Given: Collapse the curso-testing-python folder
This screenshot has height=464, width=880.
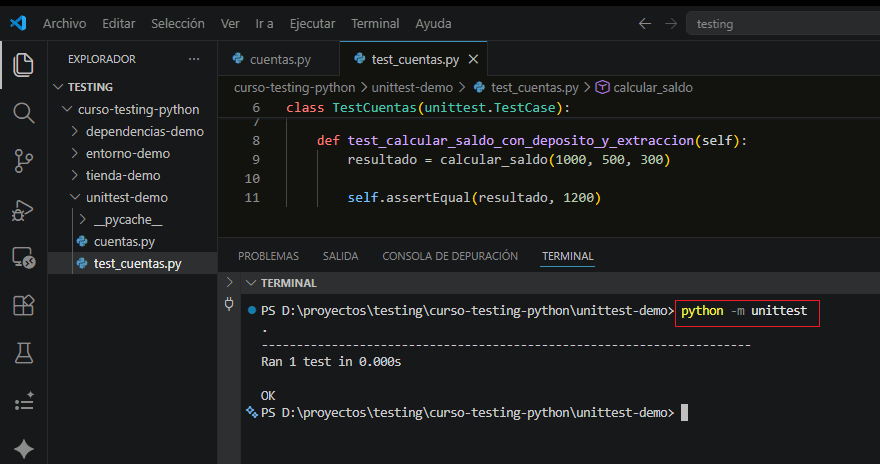Looking at the screenshot, I should 67,109.
